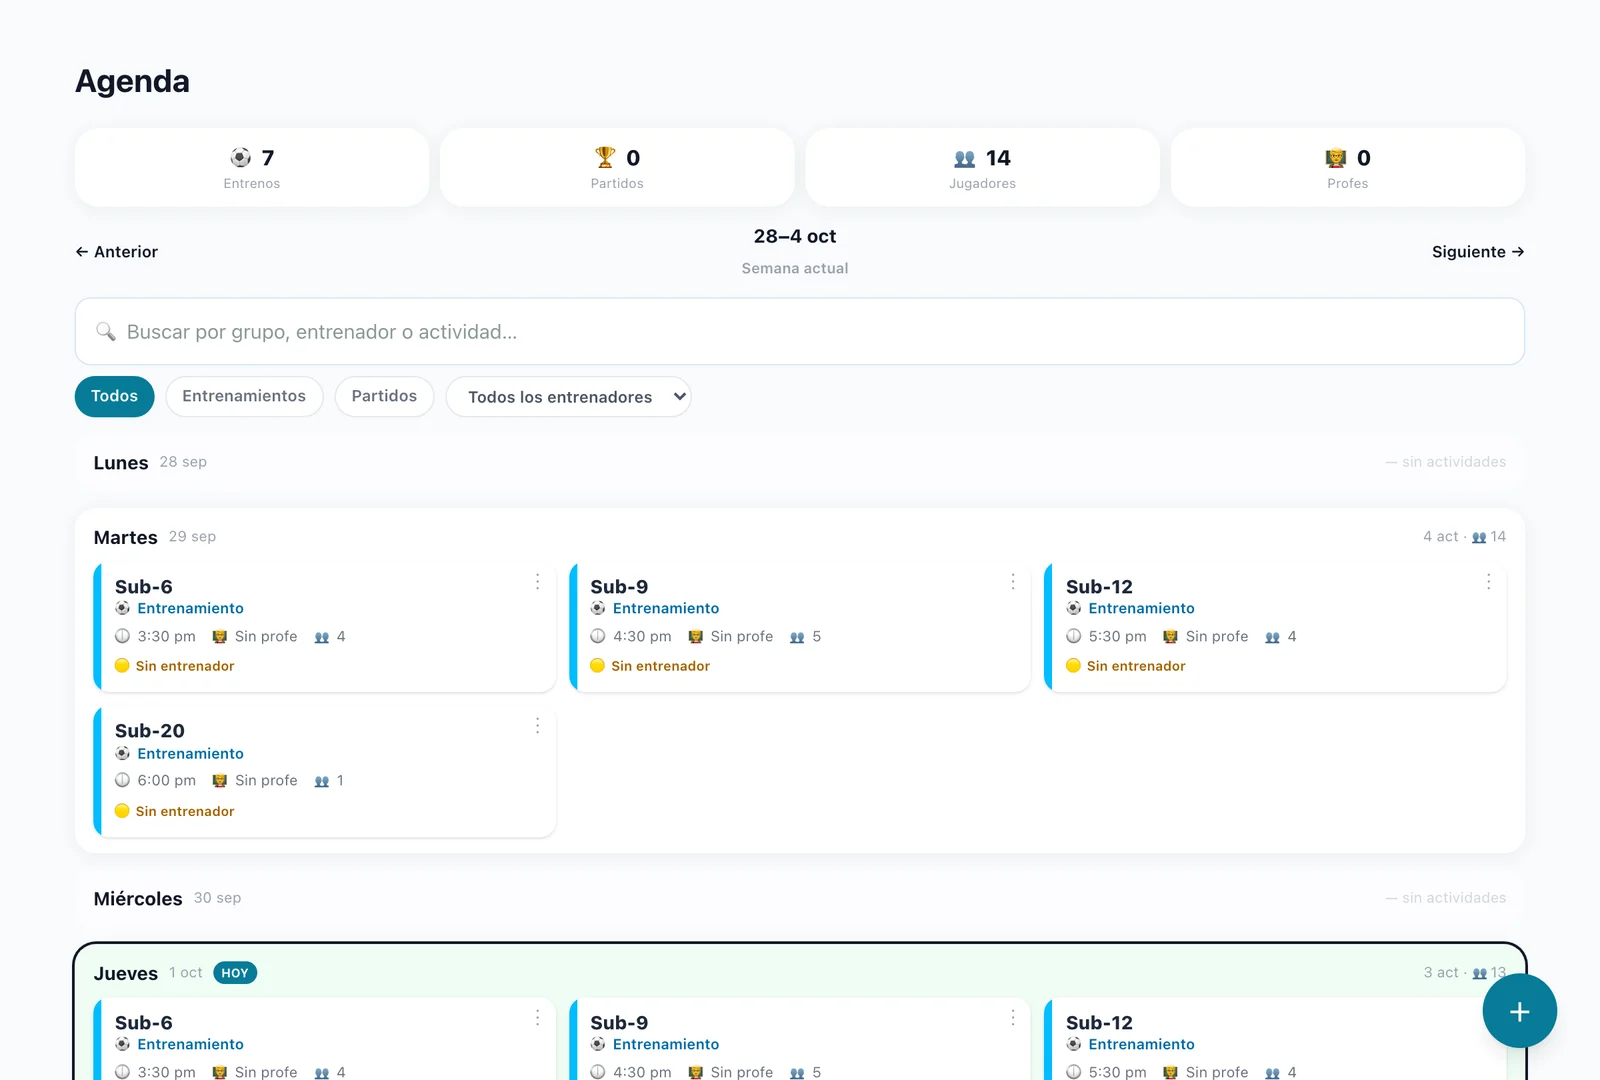Click the yellow warning dot on Sub-20 card

(122, 811)
